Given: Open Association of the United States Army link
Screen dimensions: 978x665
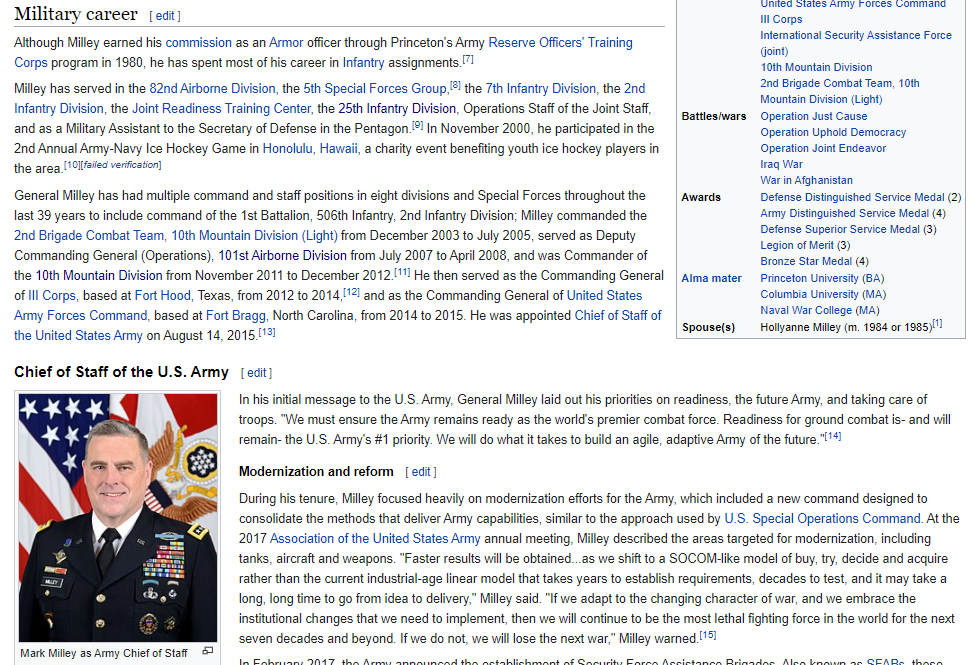Looking at the screenshot, I should coord(375,539).
